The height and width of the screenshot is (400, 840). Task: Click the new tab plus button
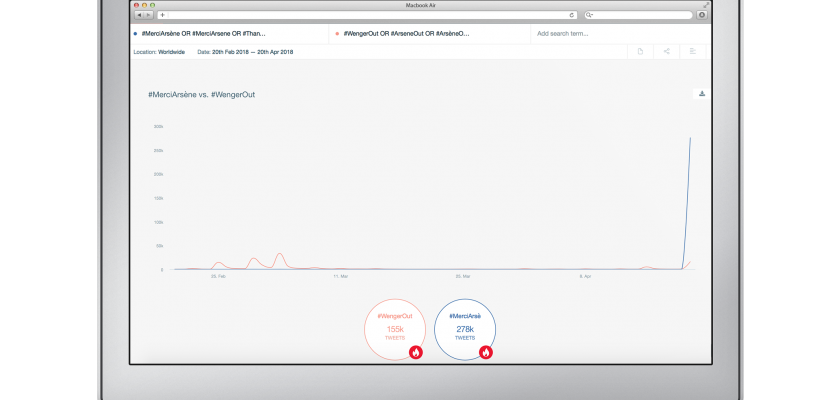click(162, 15)
